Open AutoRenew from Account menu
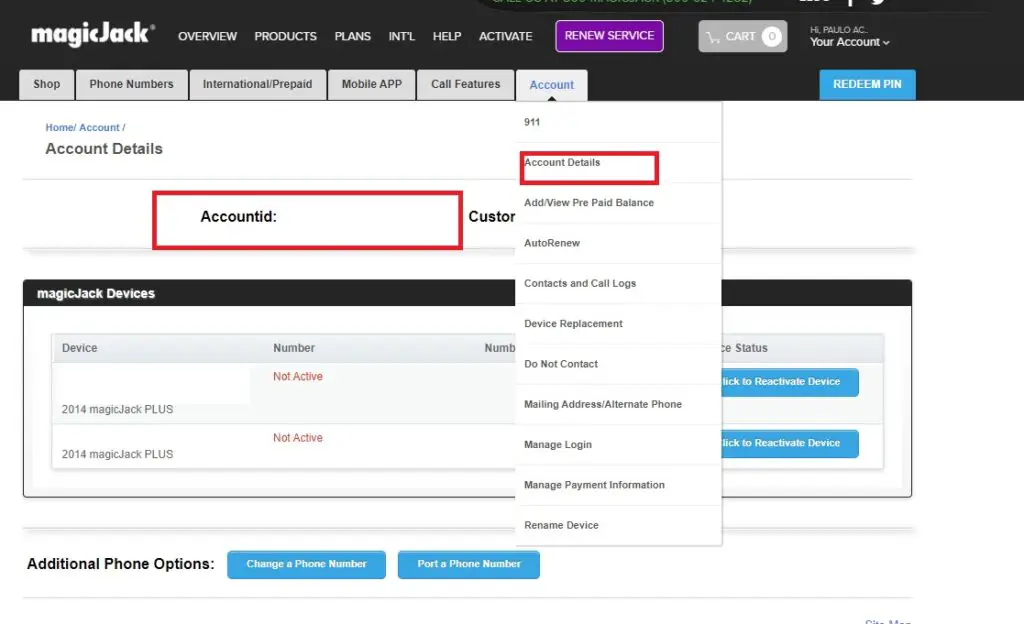Viewport: 1024px width, 624px height. click(x=551, y=243)
